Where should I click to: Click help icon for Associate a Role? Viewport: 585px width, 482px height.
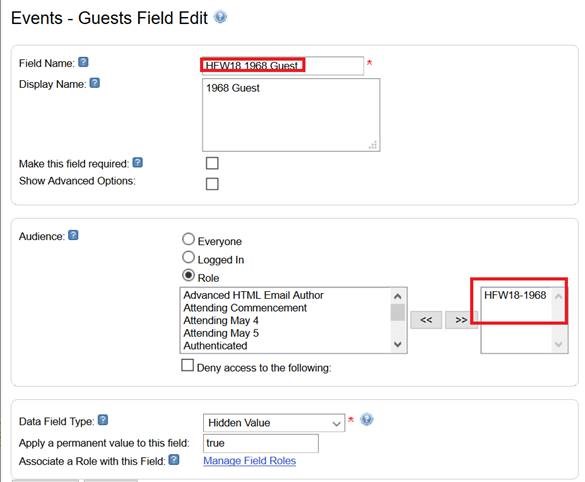(x=174, y=460)
